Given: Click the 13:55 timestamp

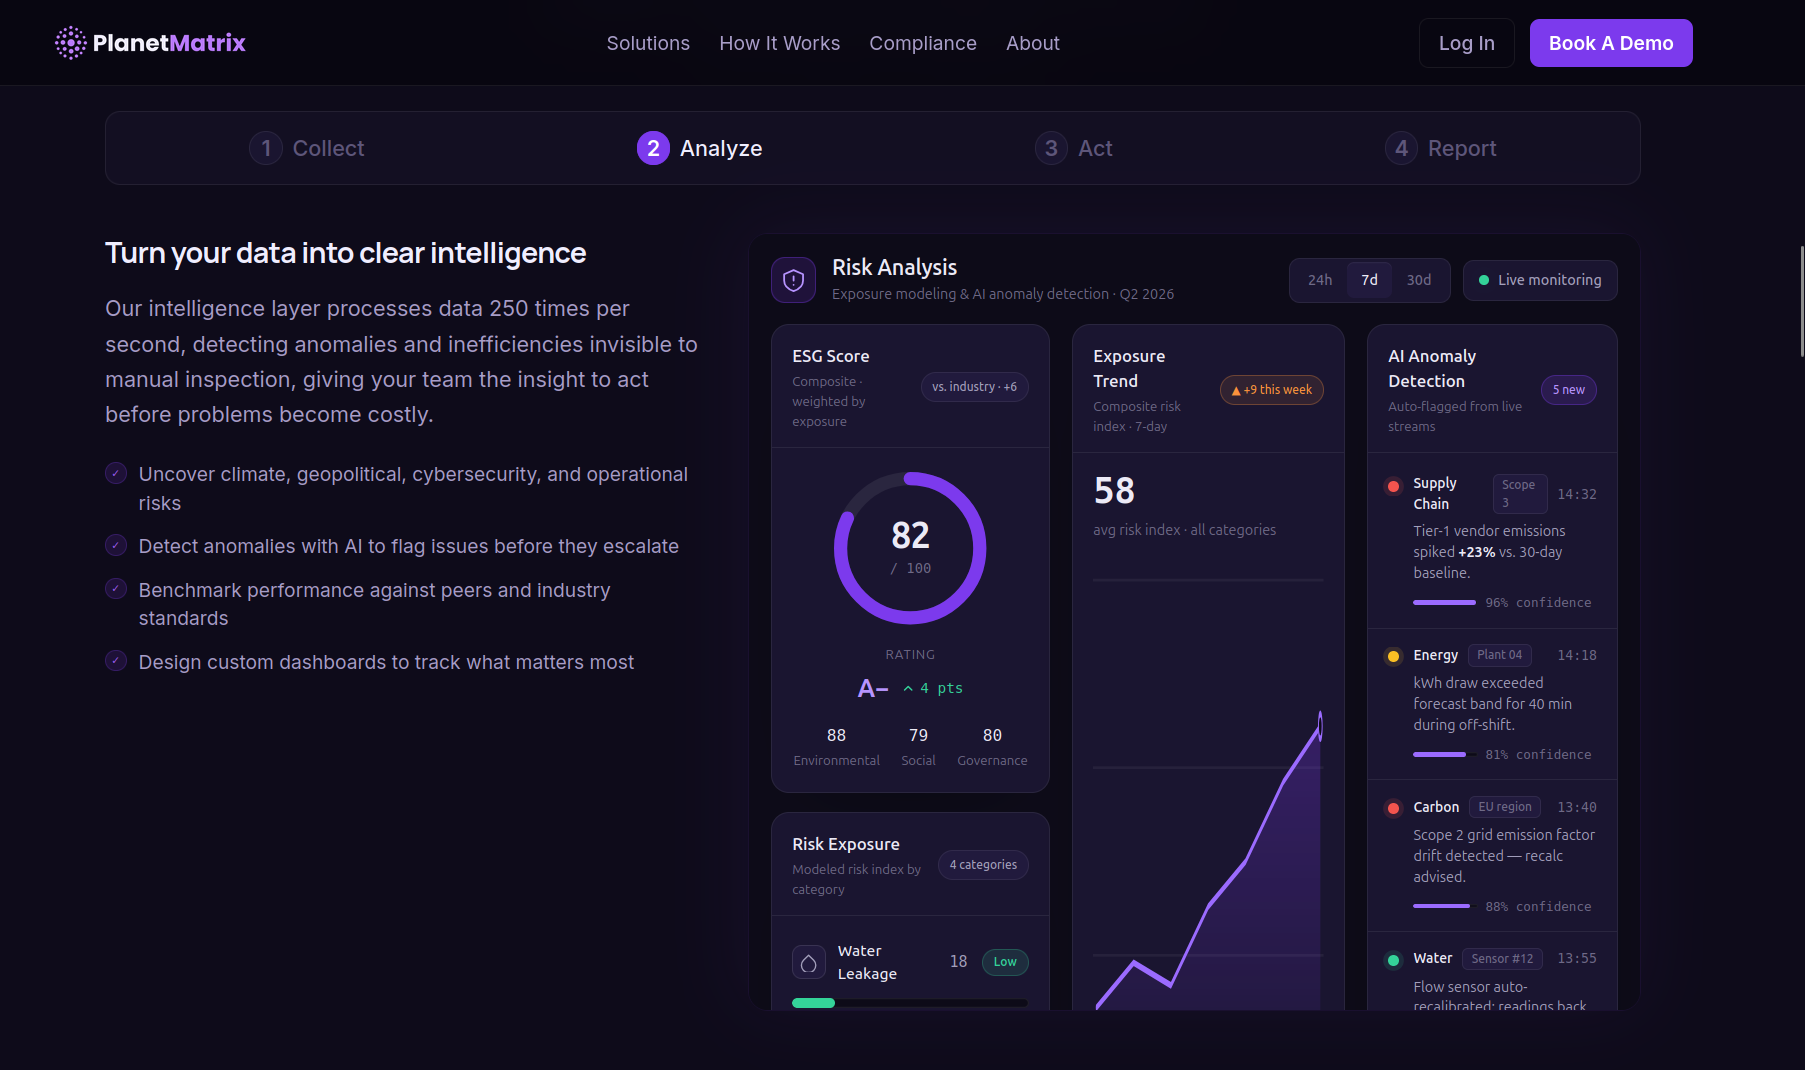Looking at the screenshot, I should pyautogui.click(x=1577, y=958).
